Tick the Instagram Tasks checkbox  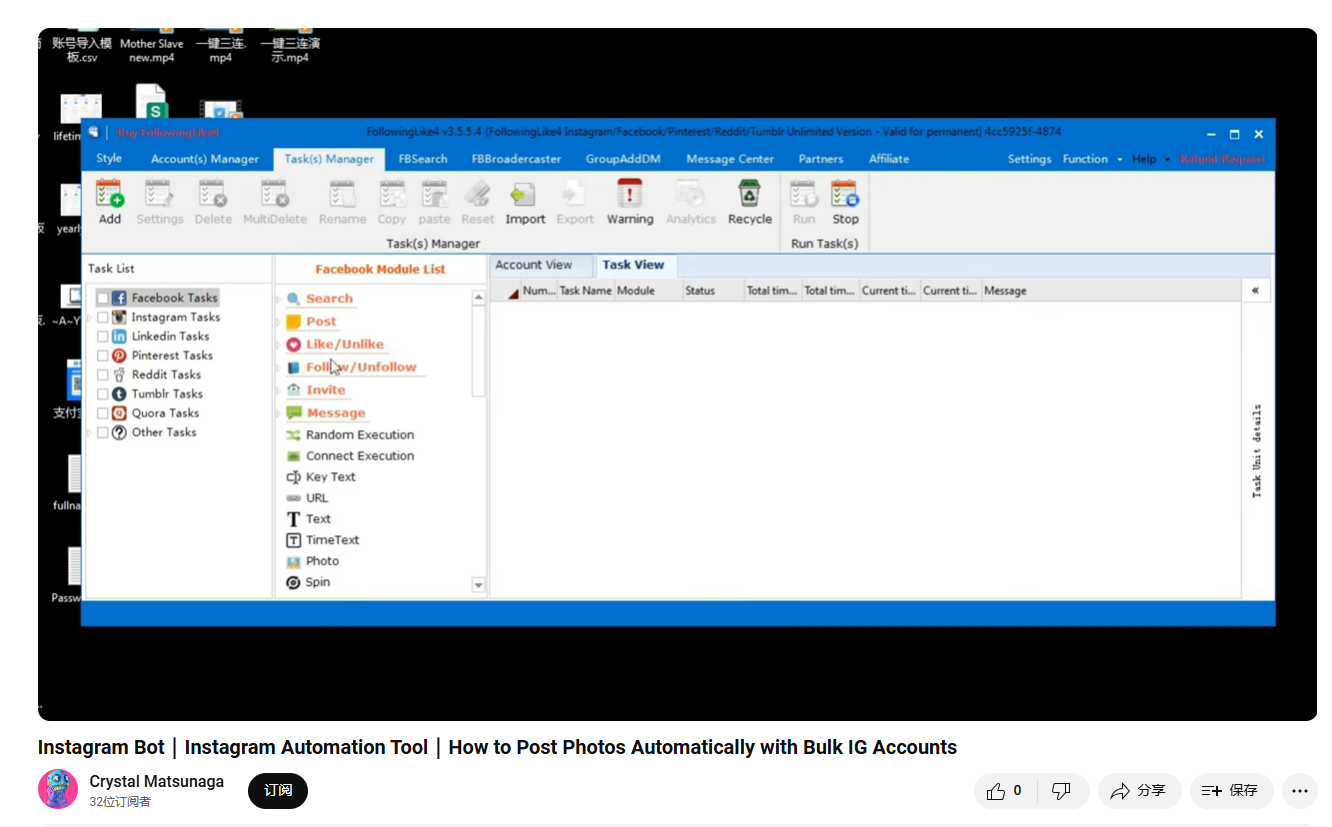[x=102, y=317]
